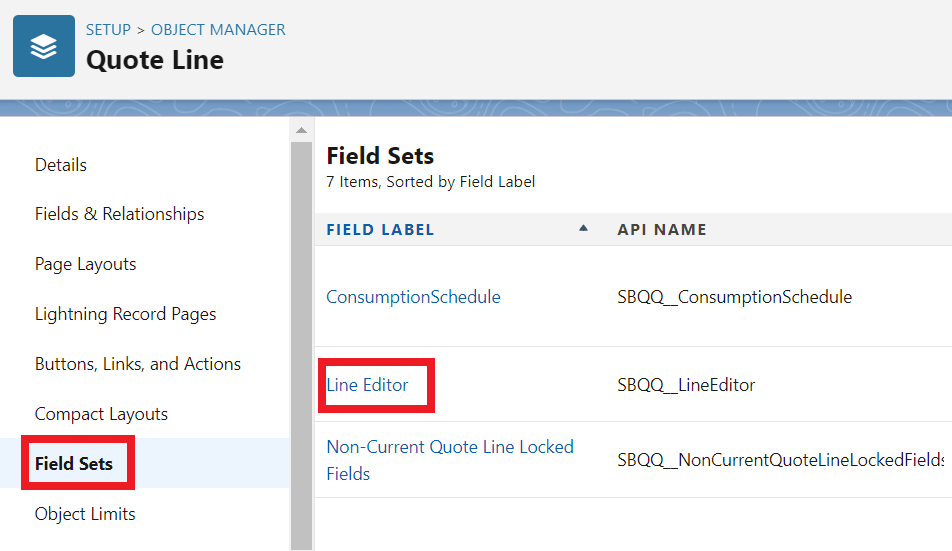Open Object Limits section
The height and width of the screenshot is (551, 952).
tap(85, 514)
